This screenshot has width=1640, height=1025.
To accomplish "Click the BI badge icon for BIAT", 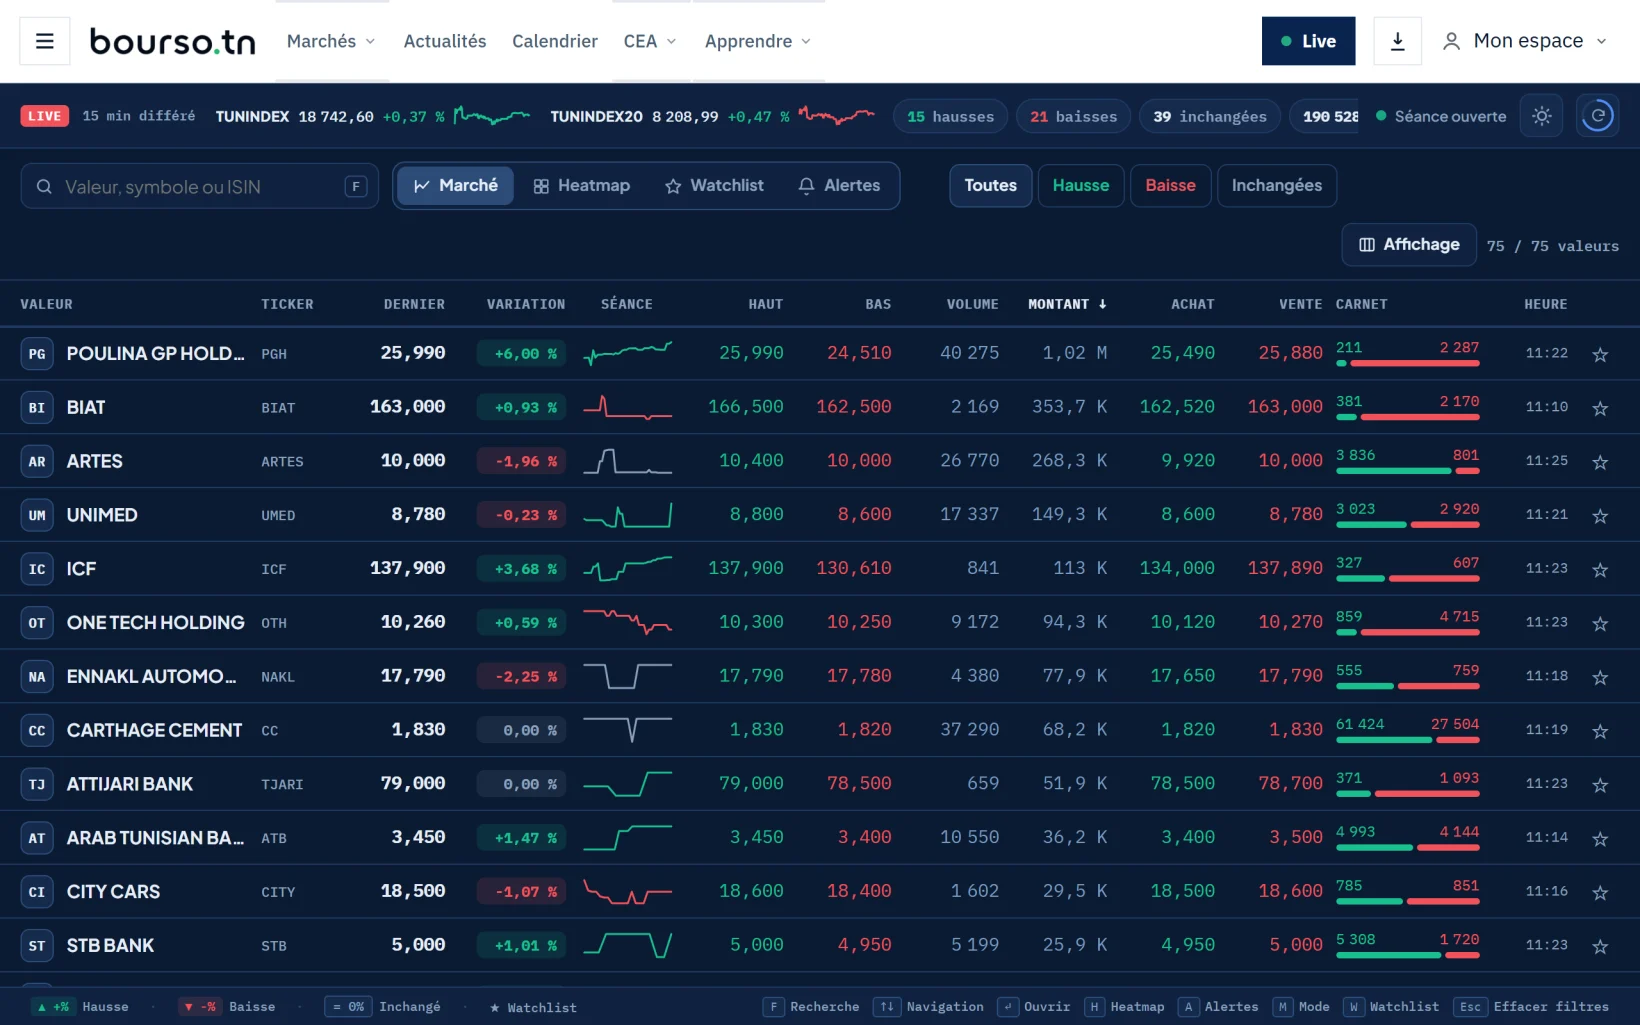I will [37, 408].
